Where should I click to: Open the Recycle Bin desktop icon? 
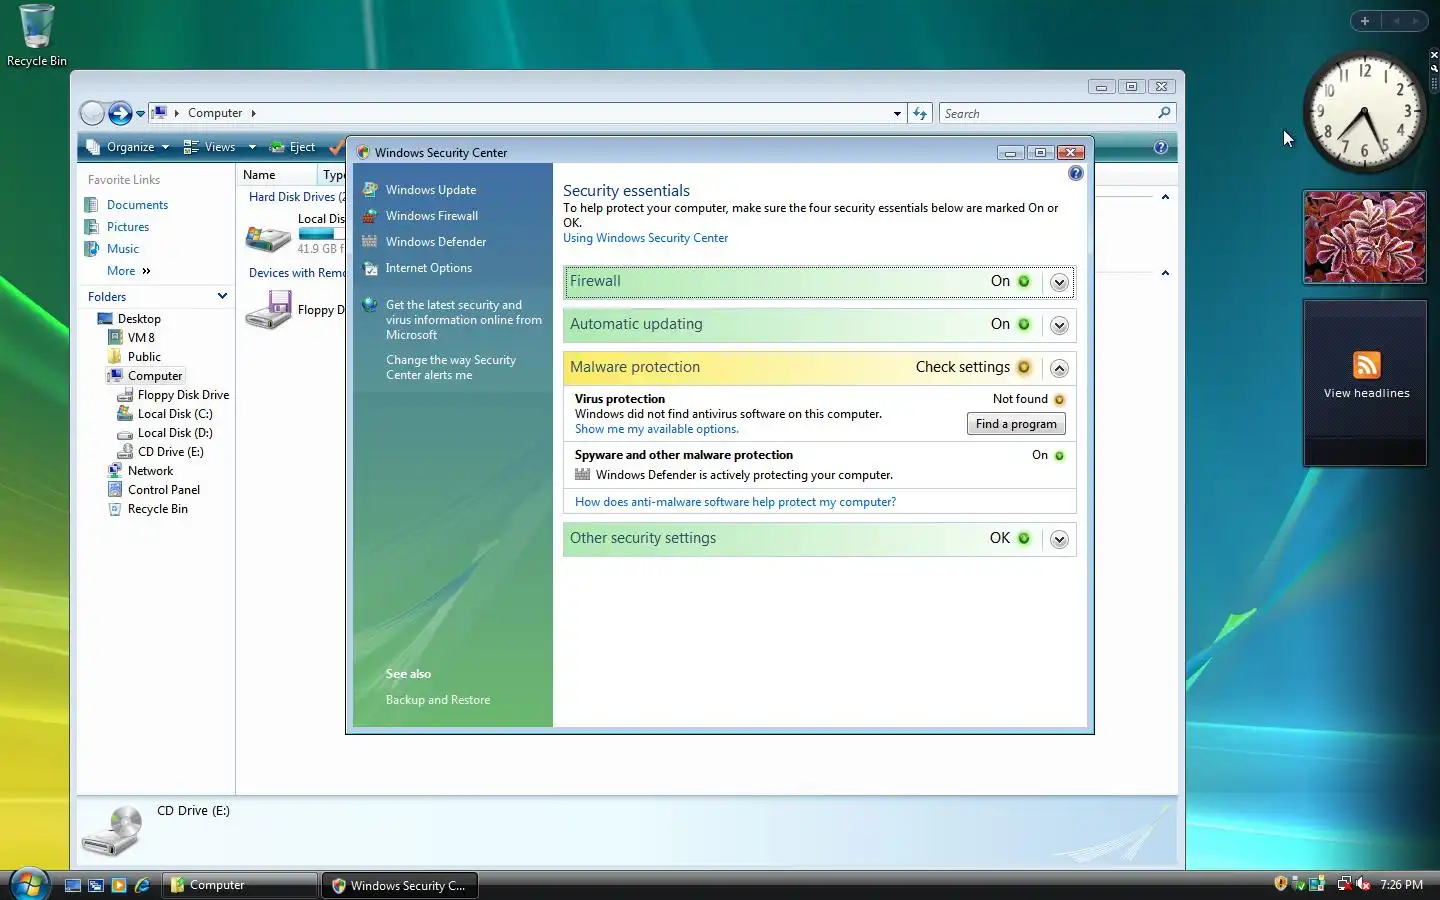point(37,35)
